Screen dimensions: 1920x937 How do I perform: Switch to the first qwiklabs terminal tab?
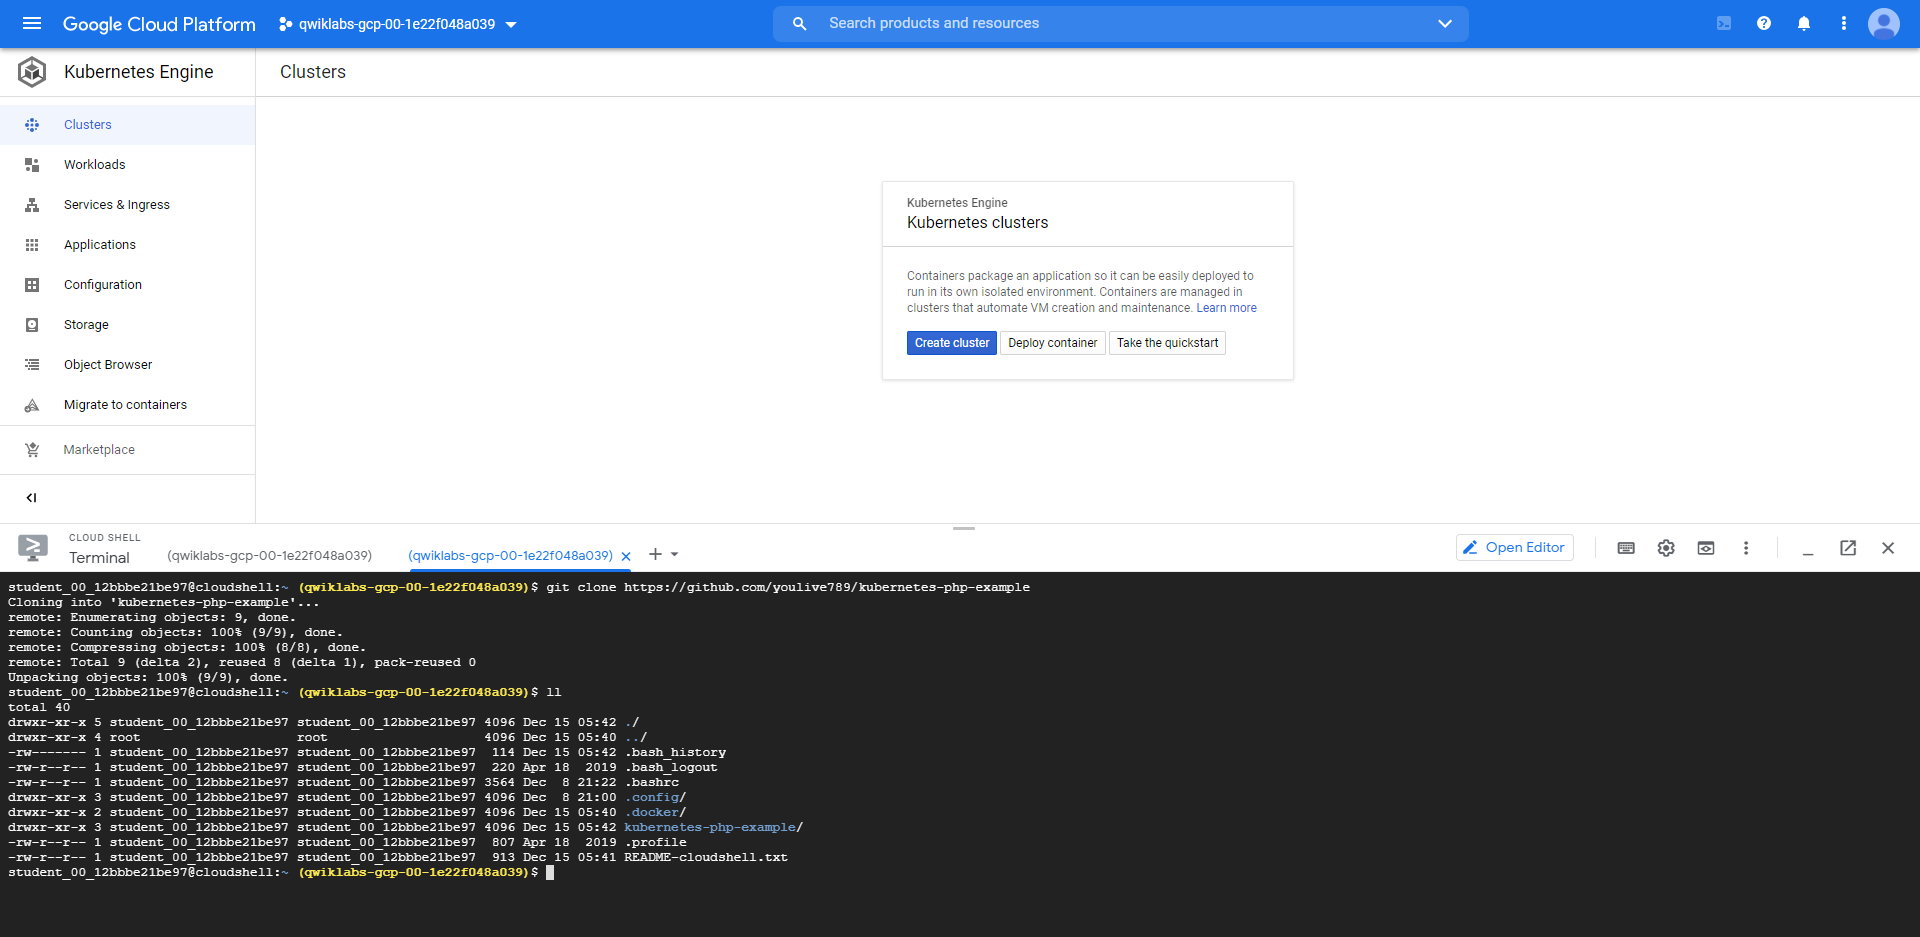pos(269,555)
